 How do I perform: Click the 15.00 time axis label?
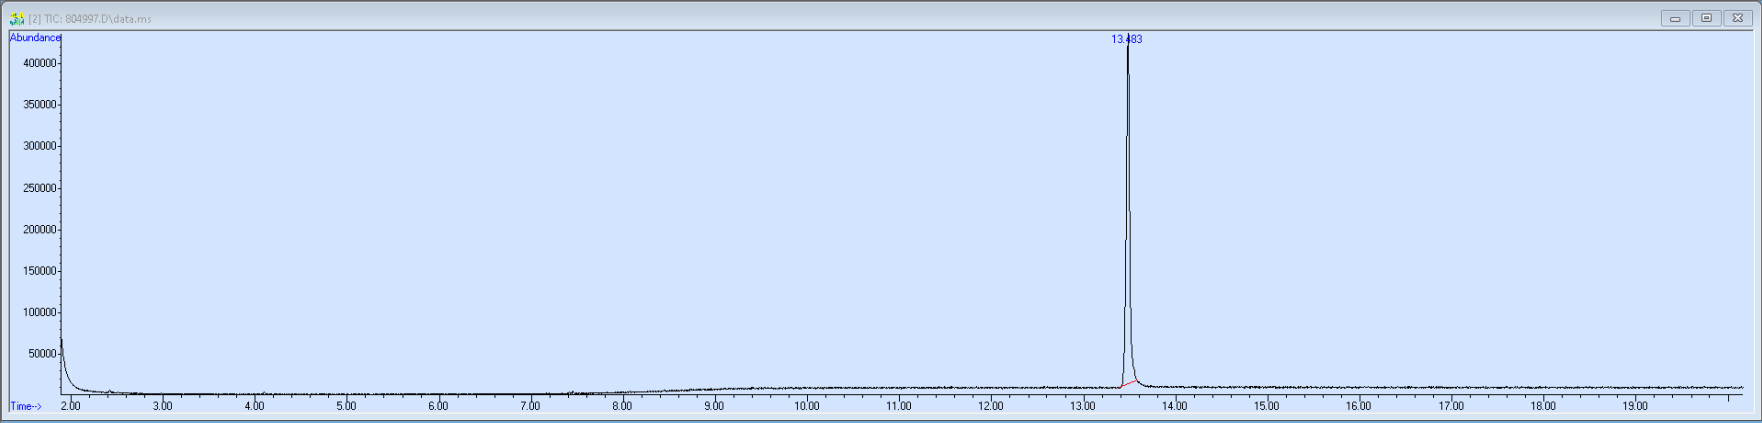[x=1267, y=406]
